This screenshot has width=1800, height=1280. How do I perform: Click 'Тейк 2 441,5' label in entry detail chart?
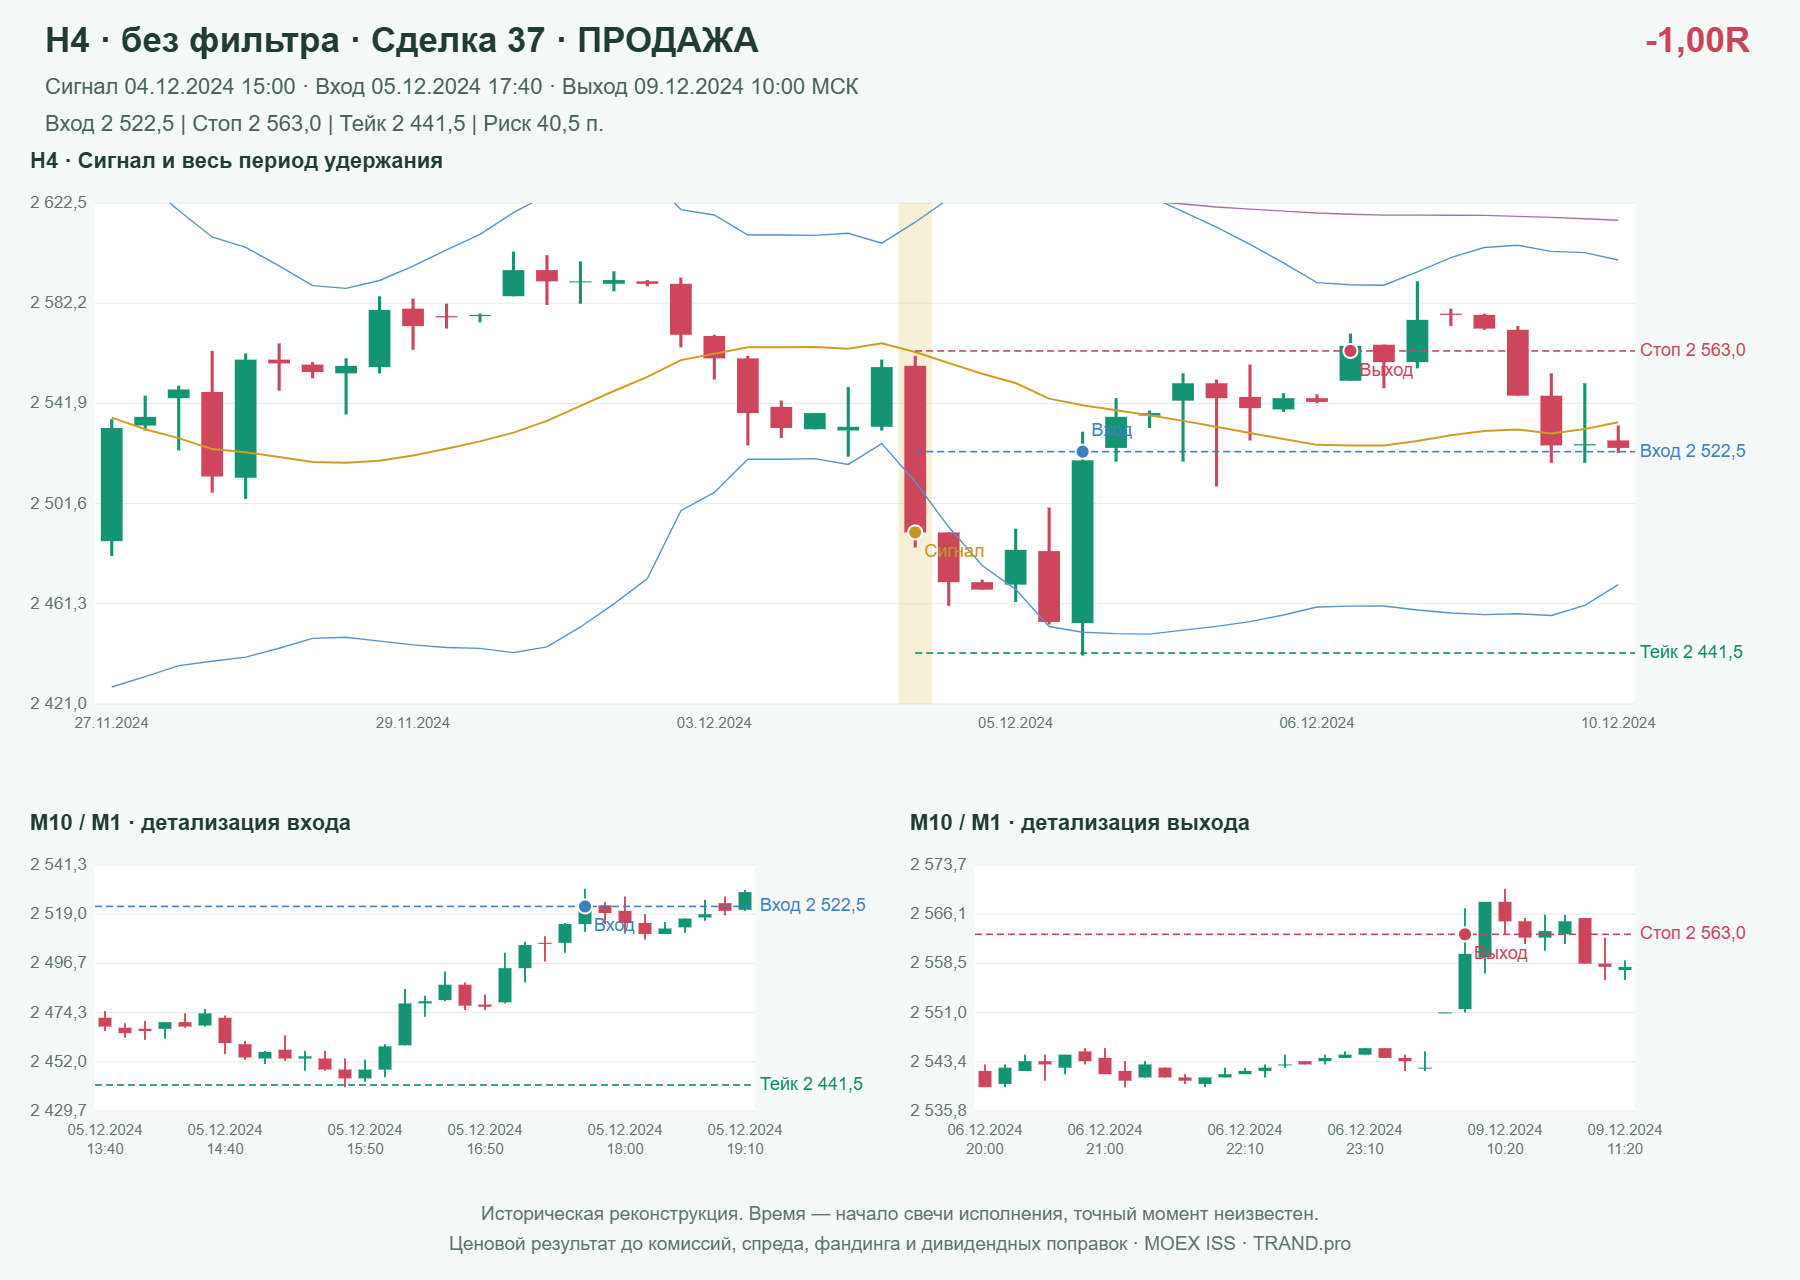(811, 1084)
